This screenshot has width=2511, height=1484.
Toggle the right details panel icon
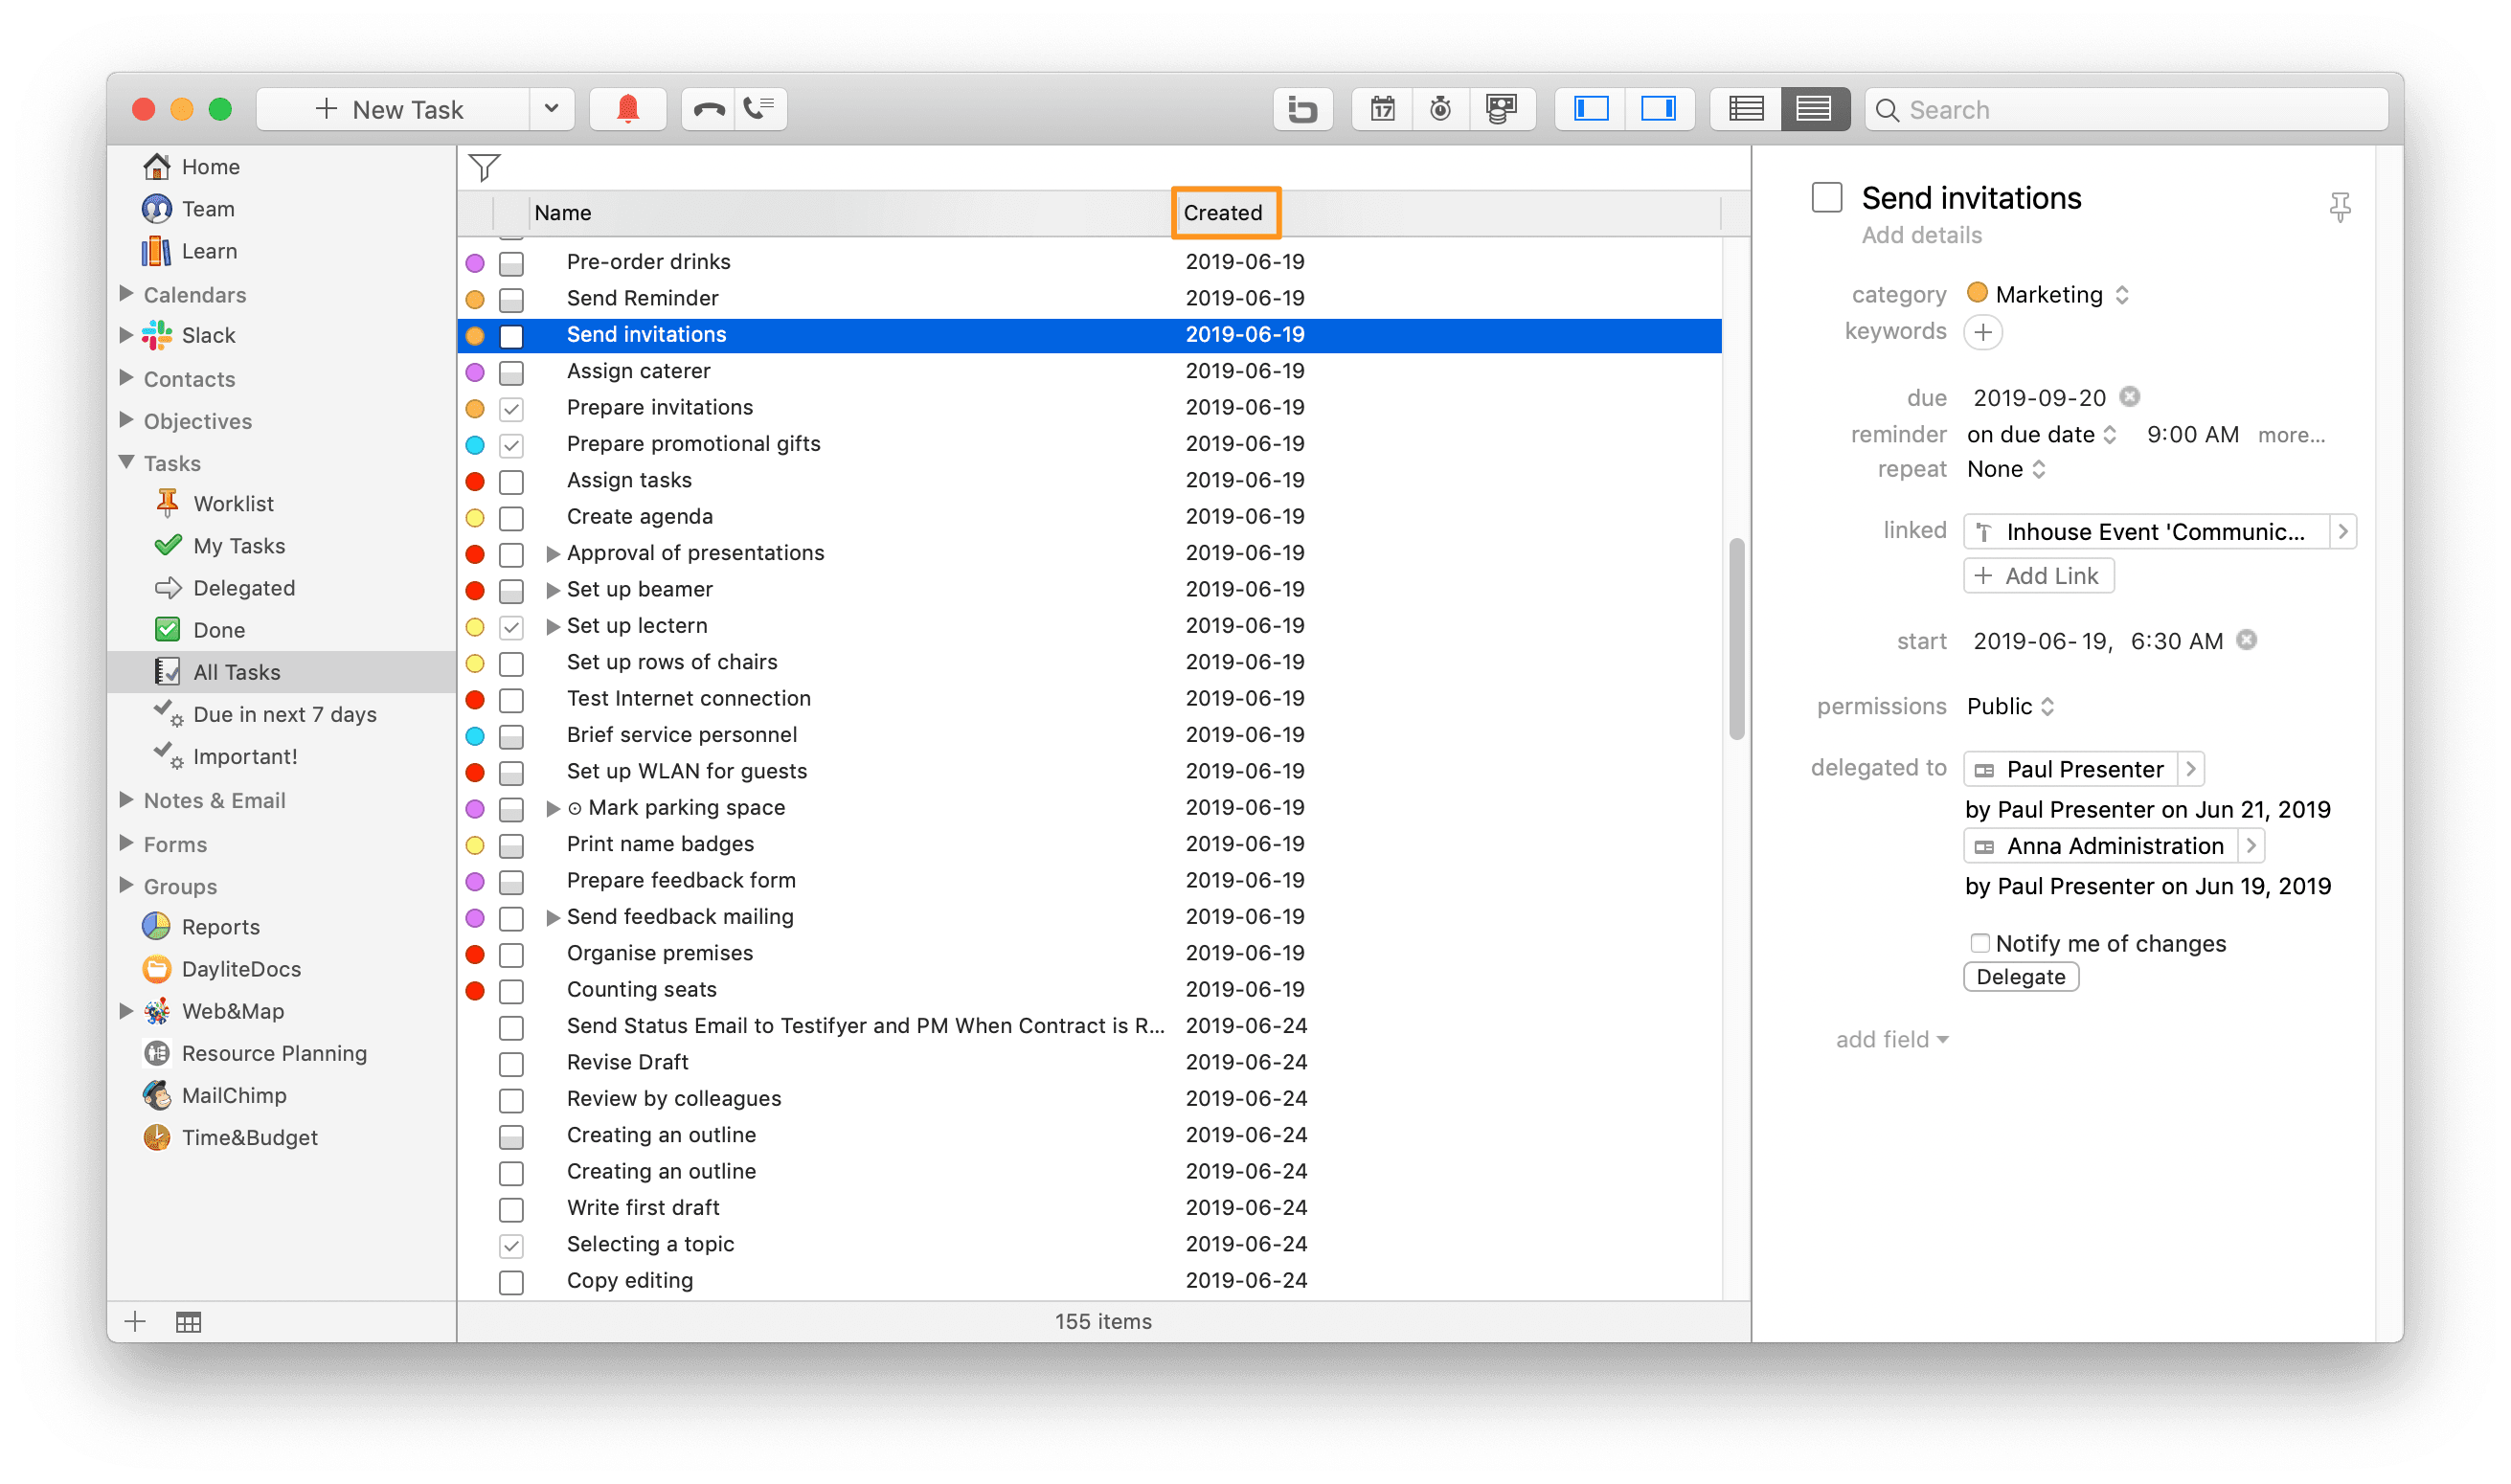point(1659,109)
